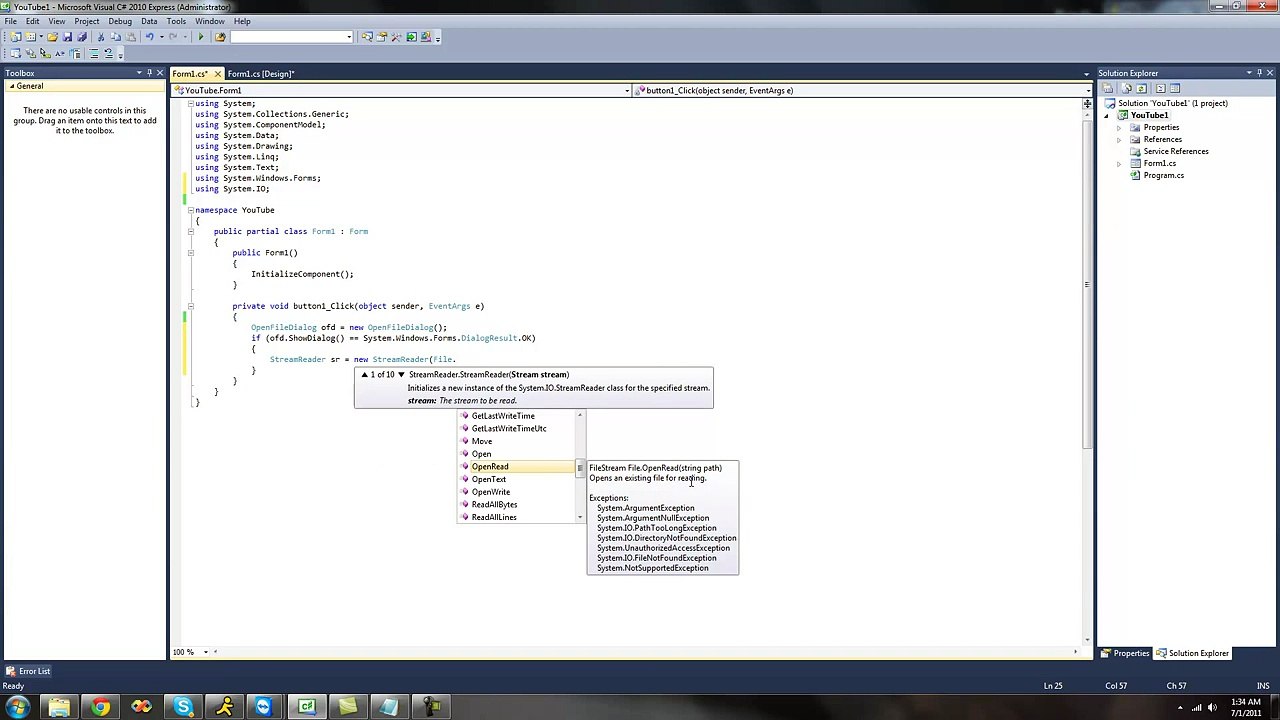Open Skype from the taskbar
The image size is (1280, 720).
click(183, 707)
